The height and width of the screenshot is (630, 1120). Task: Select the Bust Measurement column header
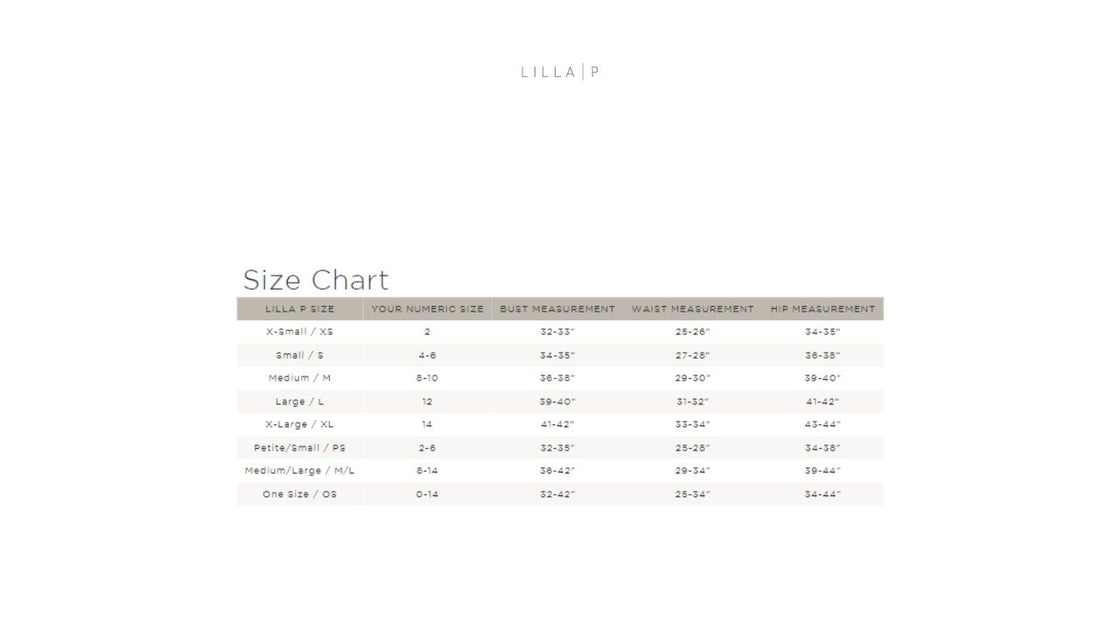(x=557, y=309)
